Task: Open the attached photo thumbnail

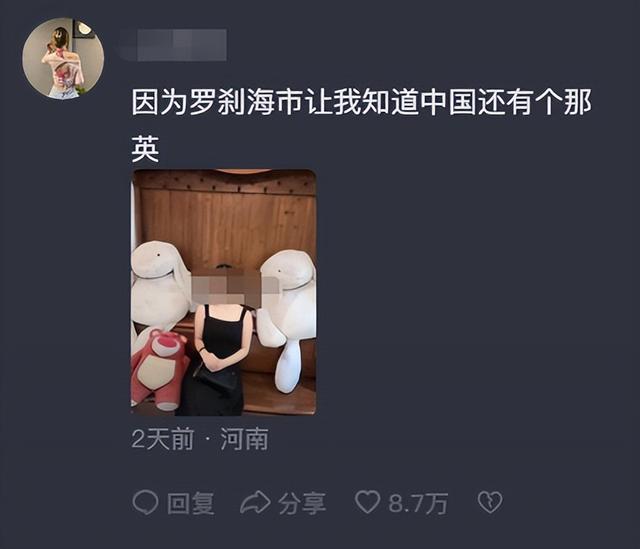Action: click(x=224, y=292)
